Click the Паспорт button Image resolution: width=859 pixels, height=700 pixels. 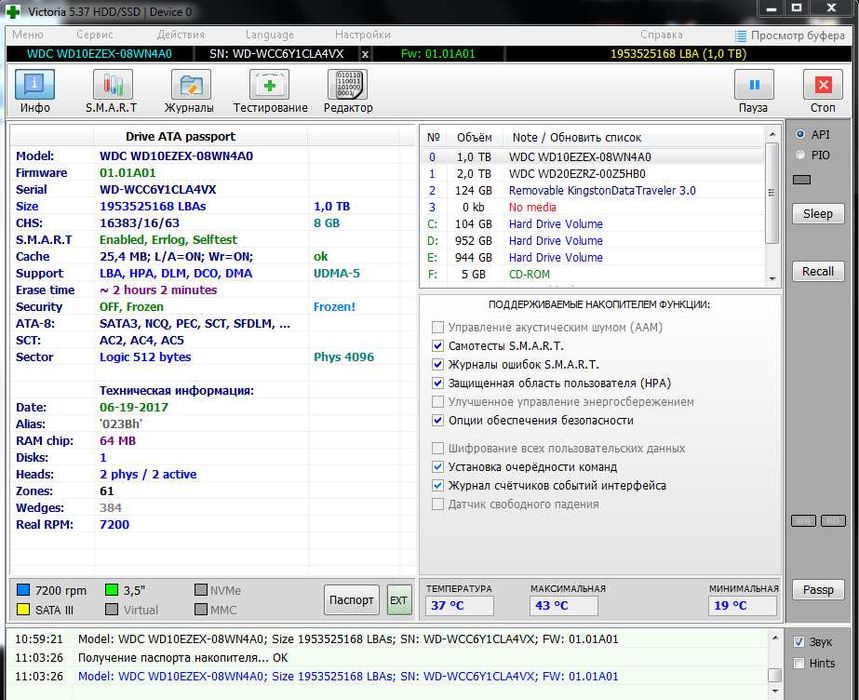point(351,600)
